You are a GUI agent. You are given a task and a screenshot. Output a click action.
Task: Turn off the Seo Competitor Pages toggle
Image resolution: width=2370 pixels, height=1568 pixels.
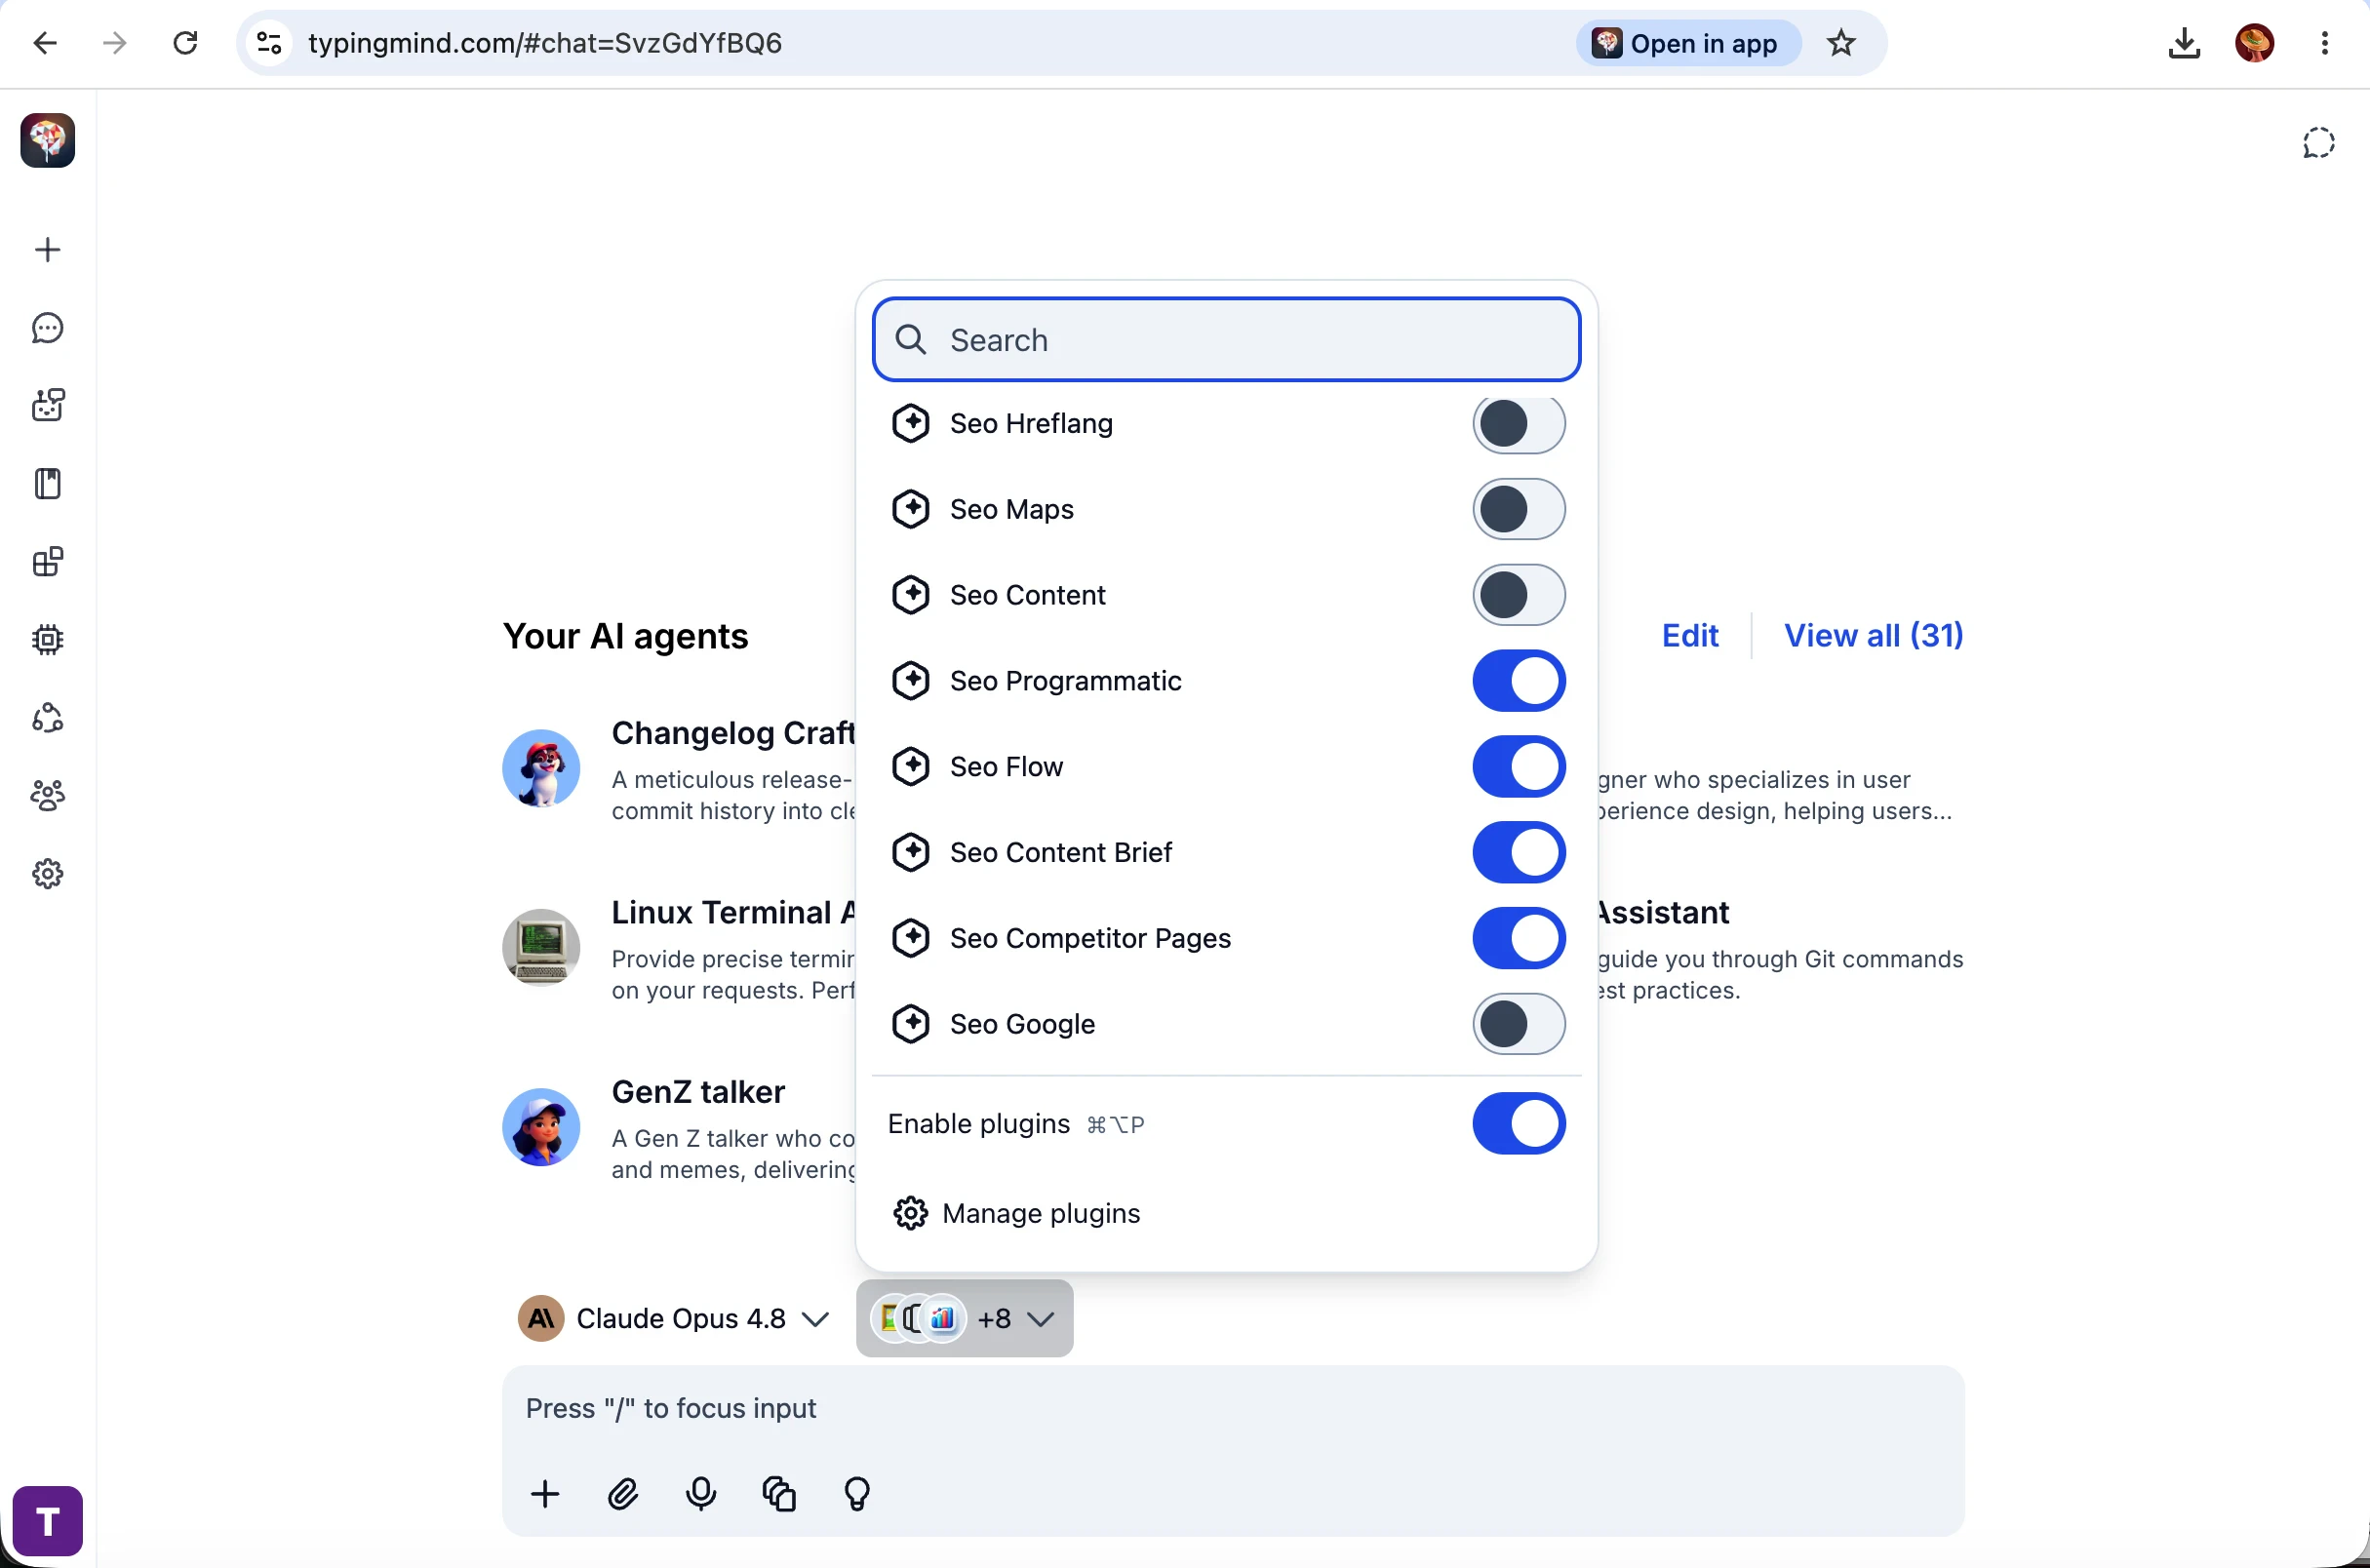click(1518, 938)
